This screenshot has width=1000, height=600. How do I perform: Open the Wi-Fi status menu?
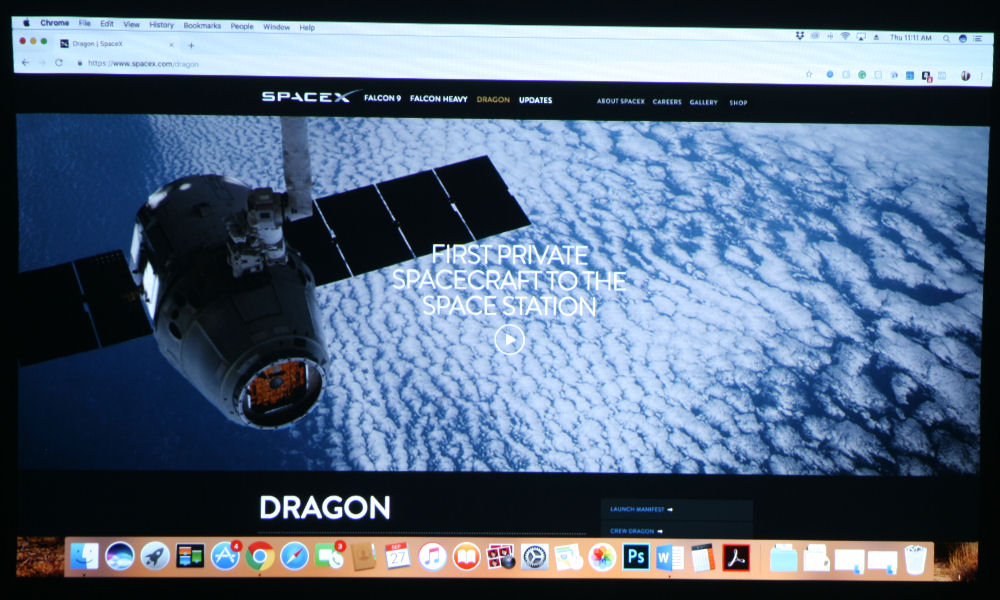point(845,36)
